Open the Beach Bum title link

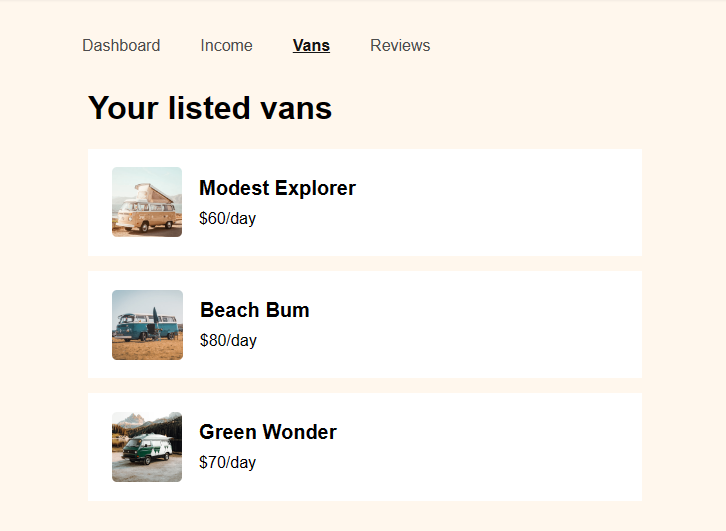coord(255,310)
